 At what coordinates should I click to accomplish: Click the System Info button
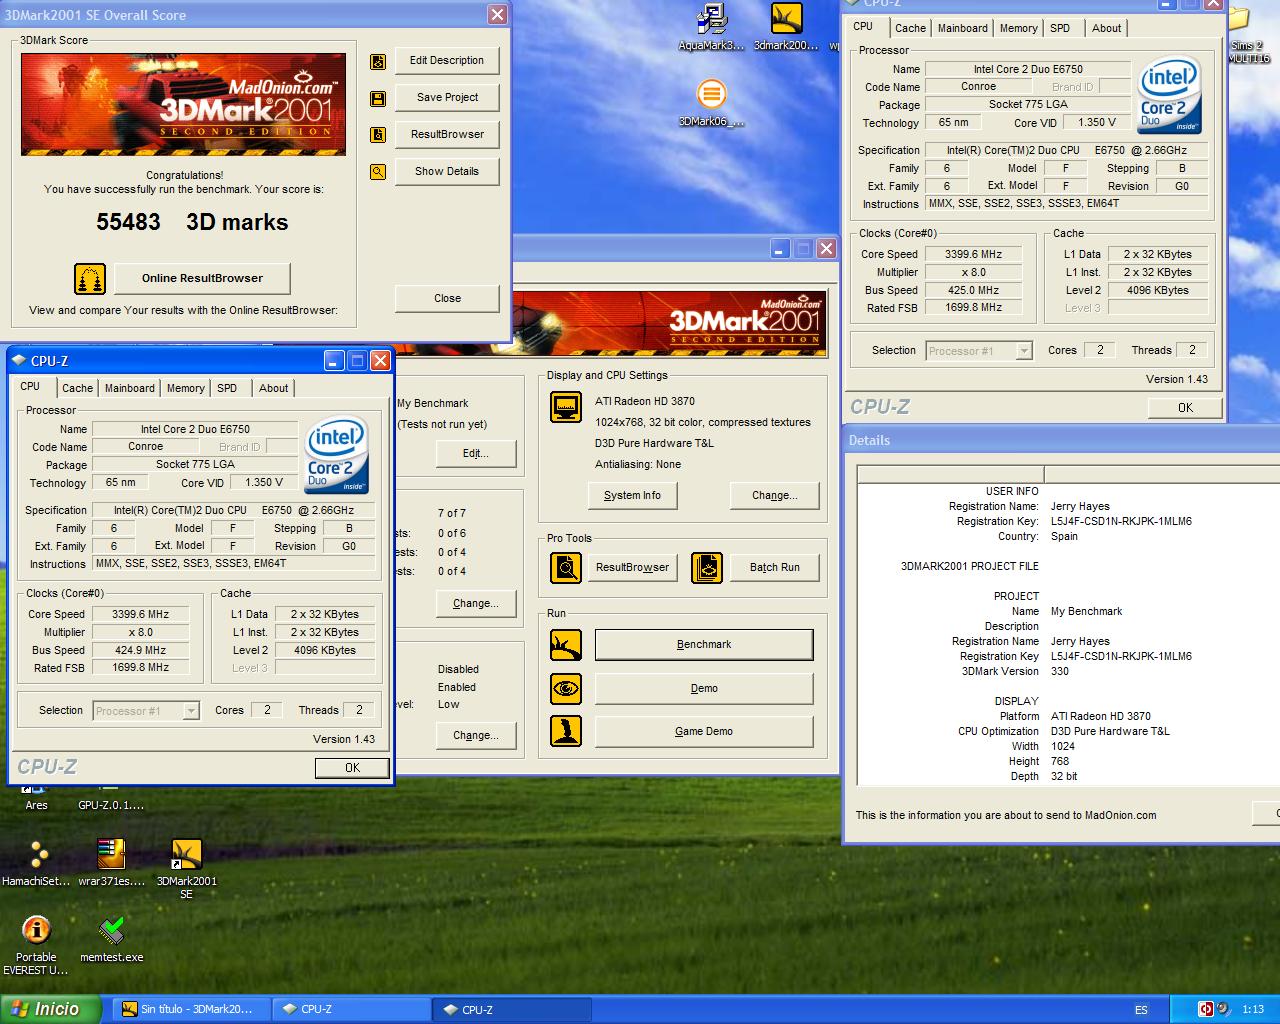[x=632, y=495]
